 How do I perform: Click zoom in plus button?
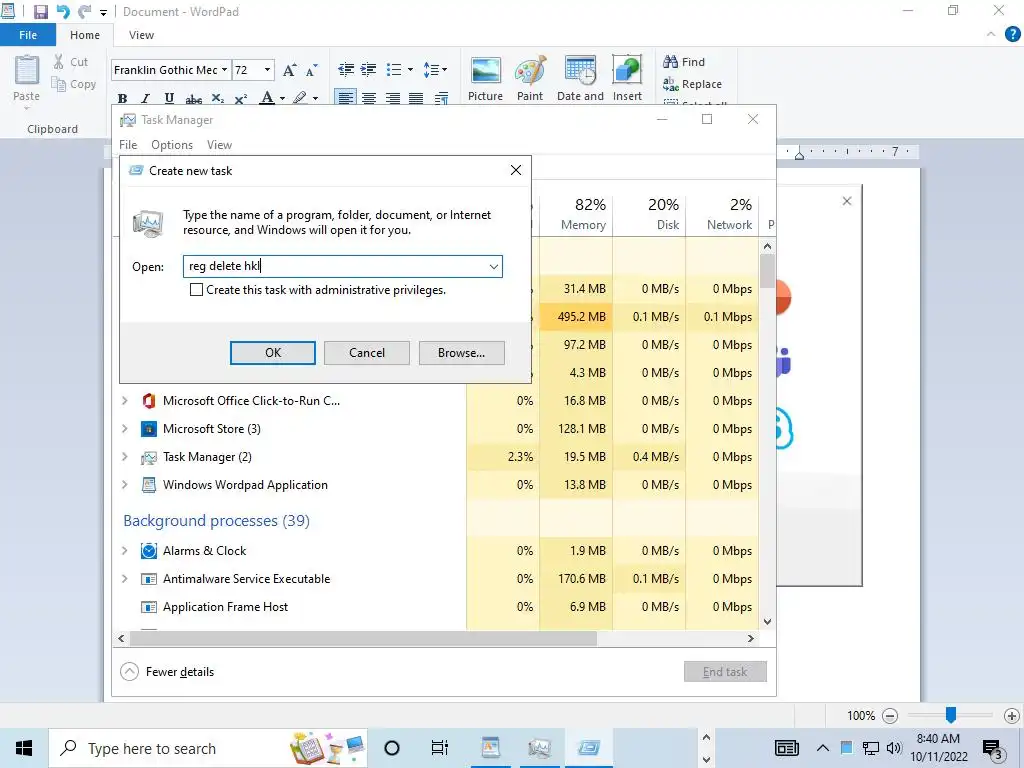click(x=1012, y=716)
